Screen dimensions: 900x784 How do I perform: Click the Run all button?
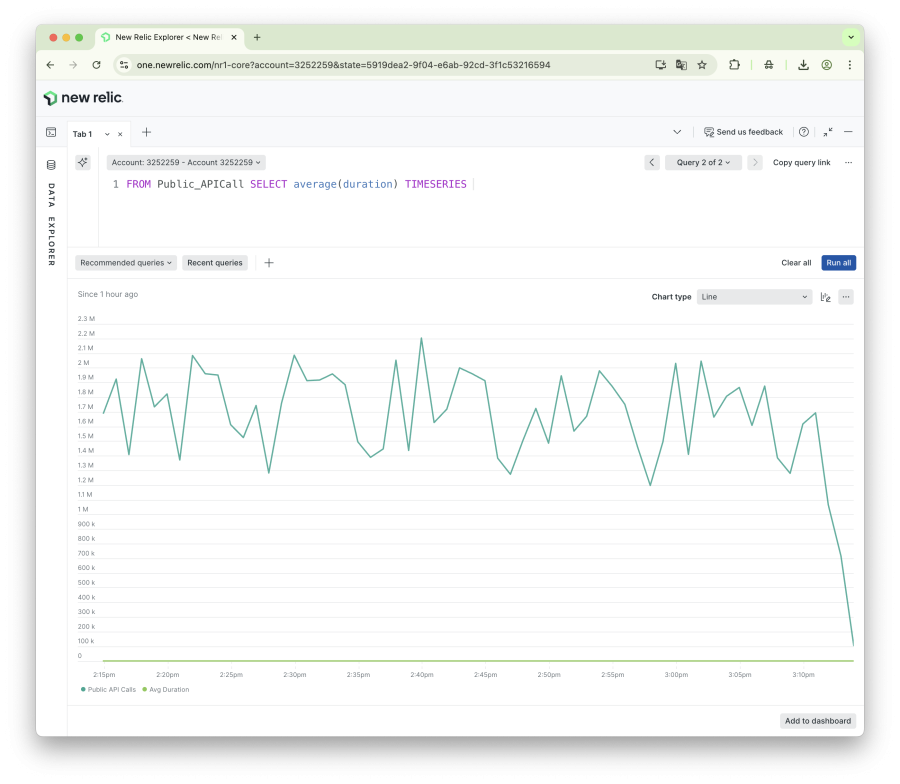coord(839,263)
